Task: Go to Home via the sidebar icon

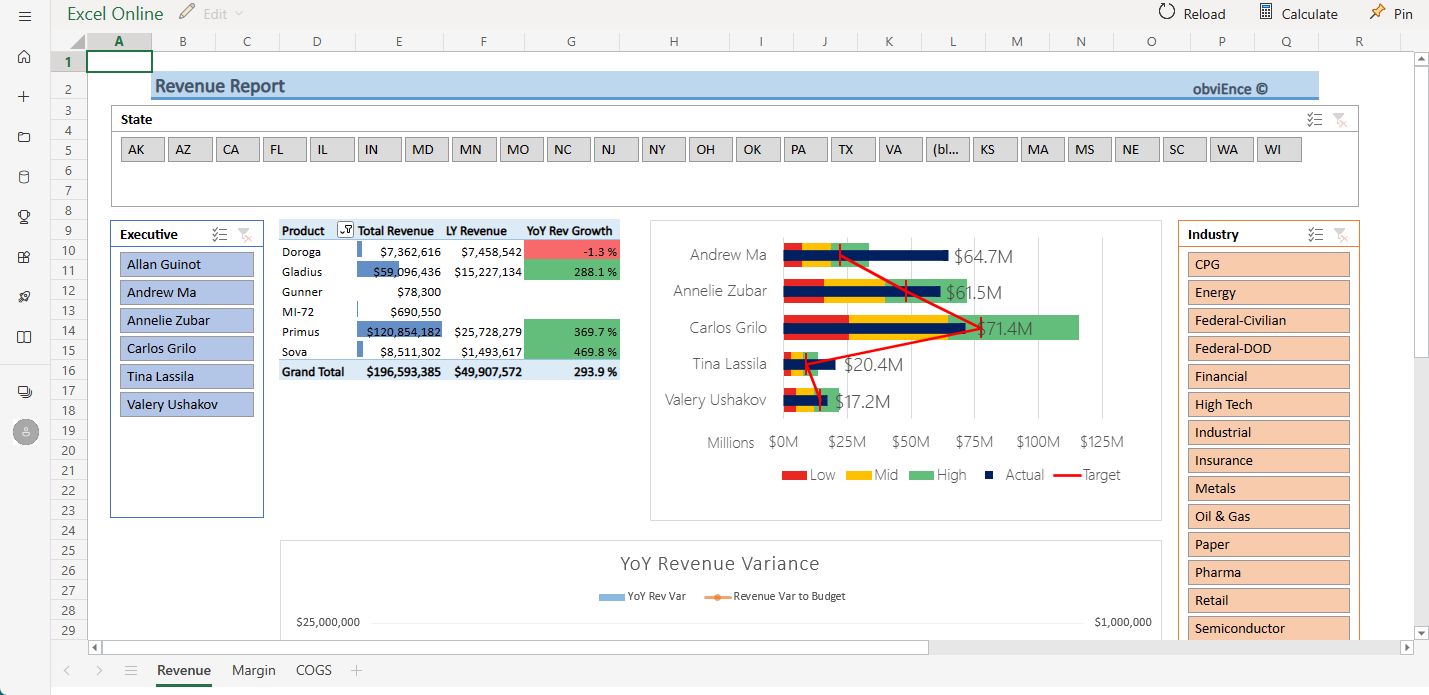Action: point(25,57)
